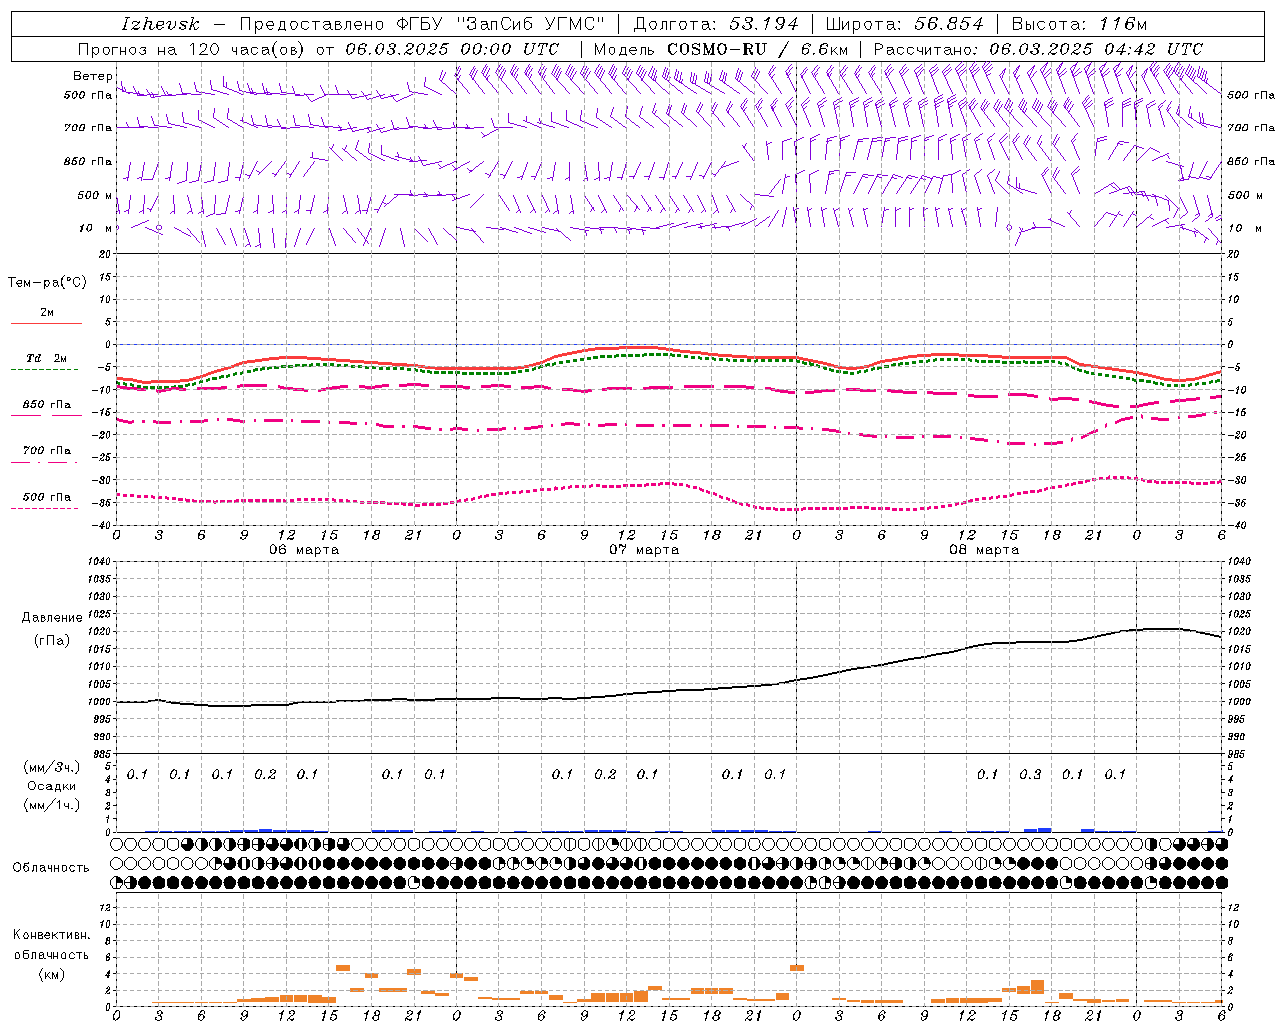The image size is (1280, 1024).
Task: Click the Осадки precipitation label
Action: [x=52, y=786]
